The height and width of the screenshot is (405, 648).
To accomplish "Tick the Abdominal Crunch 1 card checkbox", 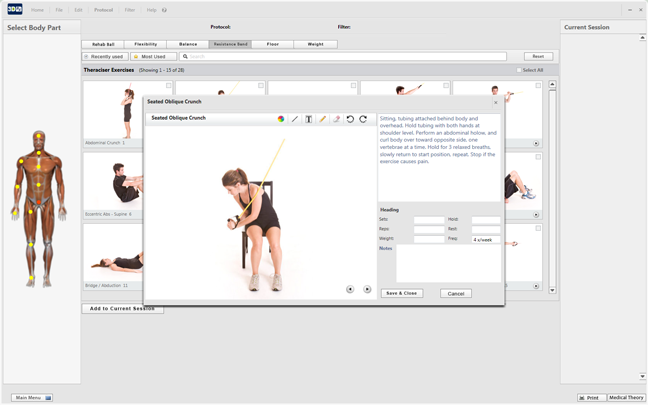I will (x=169, y=86).
